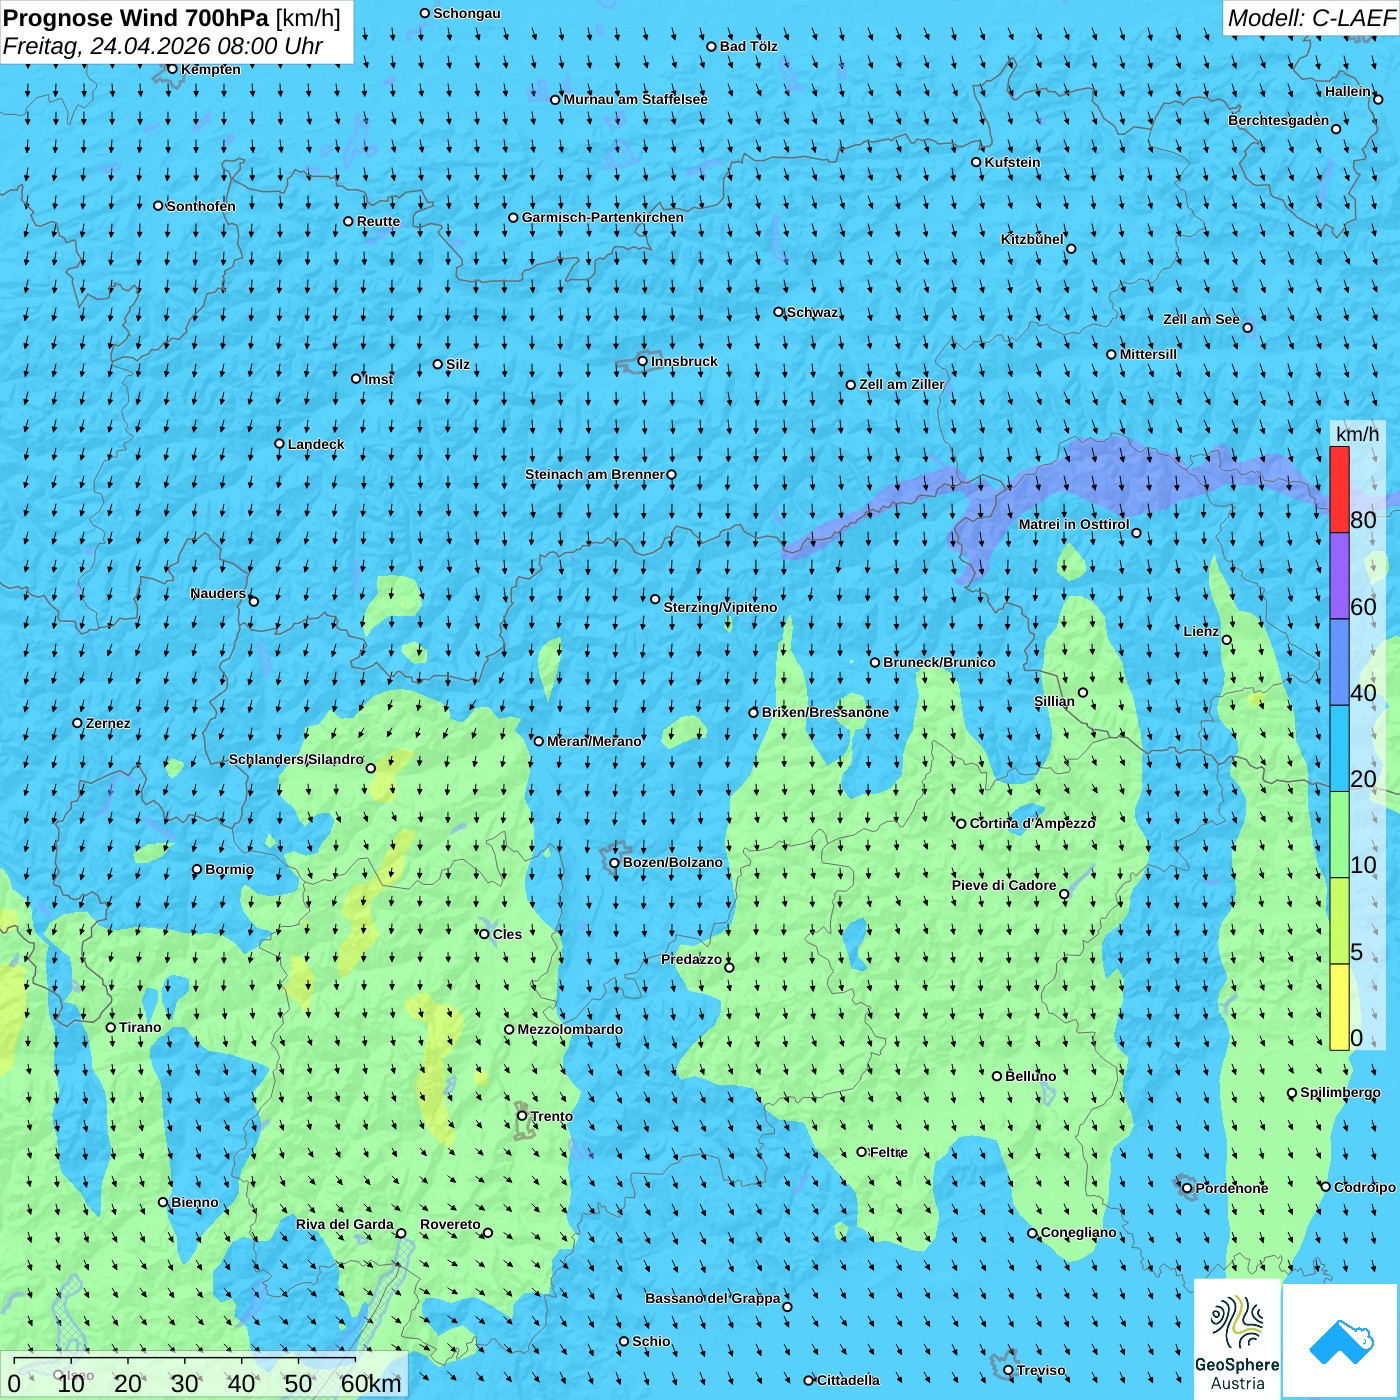Click the Trento city label

tap(552, 1116)
